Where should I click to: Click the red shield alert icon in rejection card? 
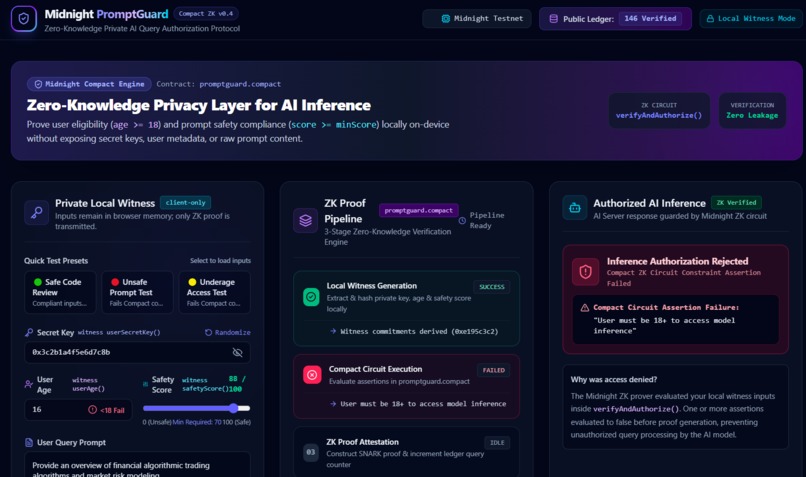(585, 272)
